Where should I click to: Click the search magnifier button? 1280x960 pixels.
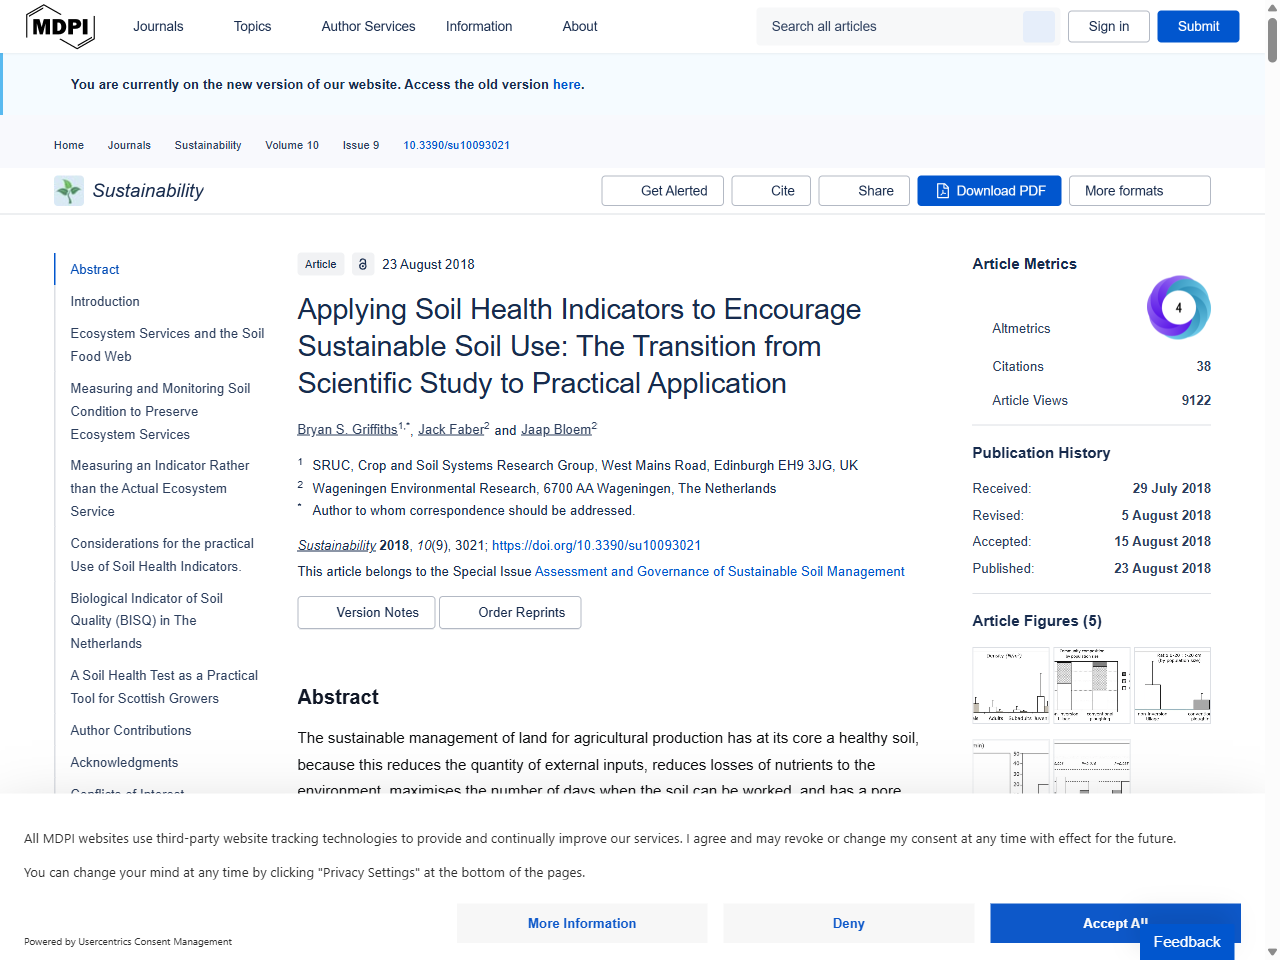(1038, 27)
